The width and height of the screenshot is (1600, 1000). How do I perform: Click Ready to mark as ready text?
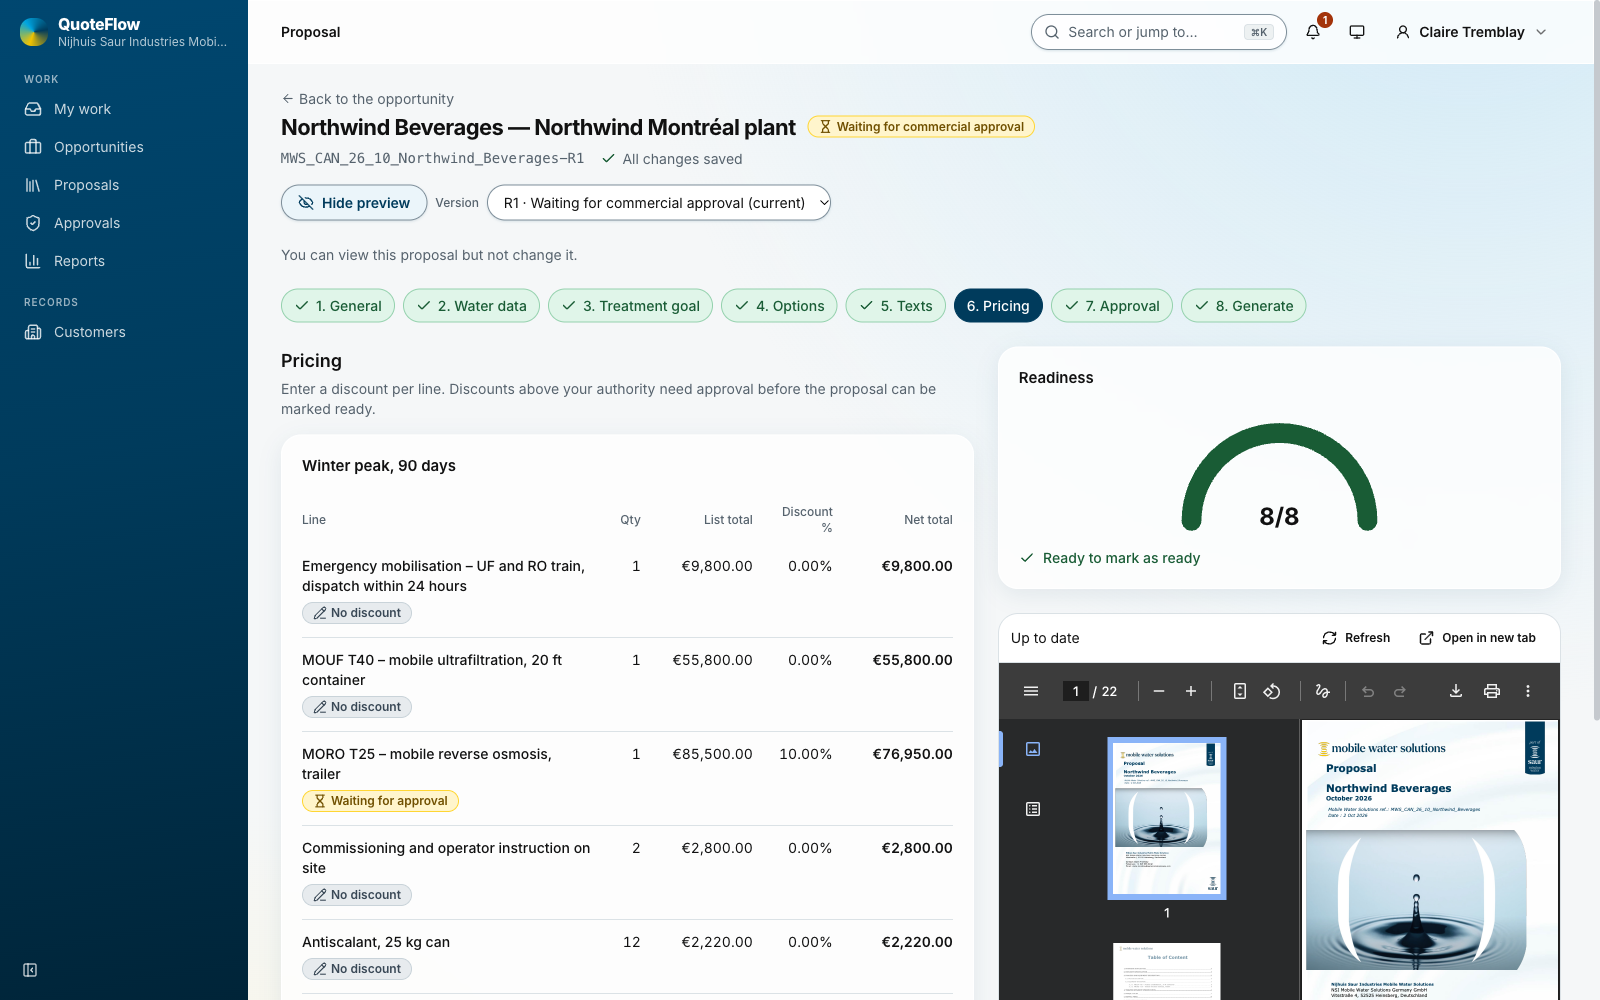click(x=1121, y=558)
